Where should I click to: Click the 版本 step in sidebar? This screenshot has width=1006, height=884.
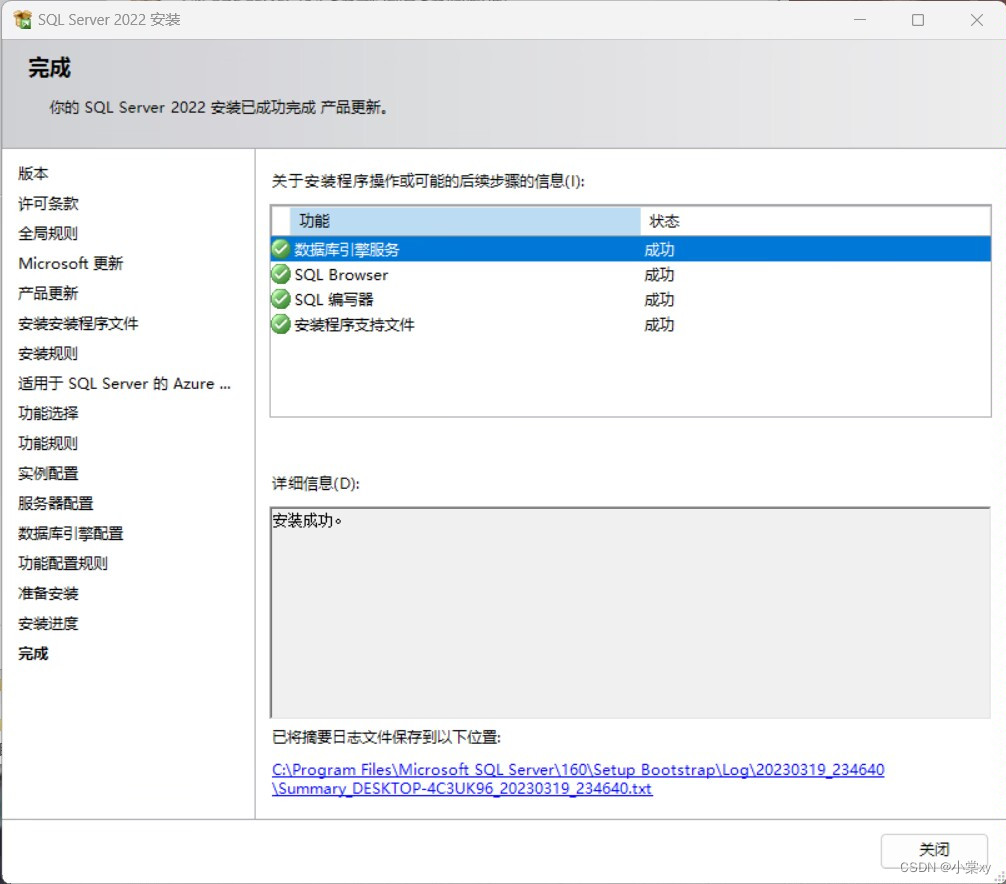pyautogui.click(x=33, y=173)
